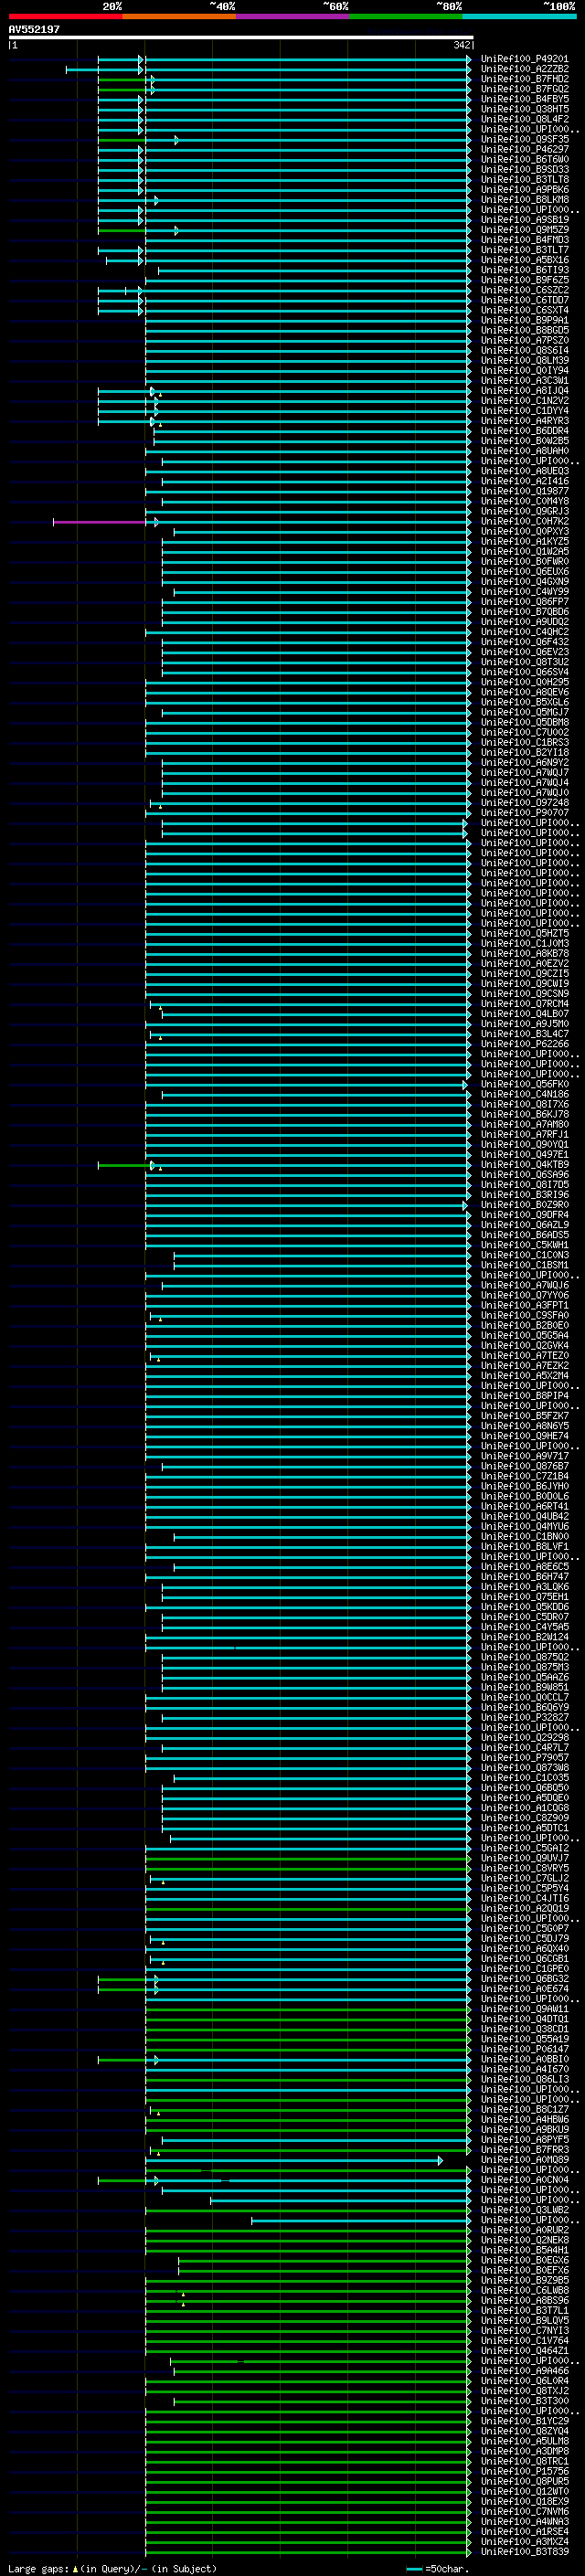Open hit UniRef100_A2ZZB2
This screenshot has height=2576, width=585.
(525, 69)
